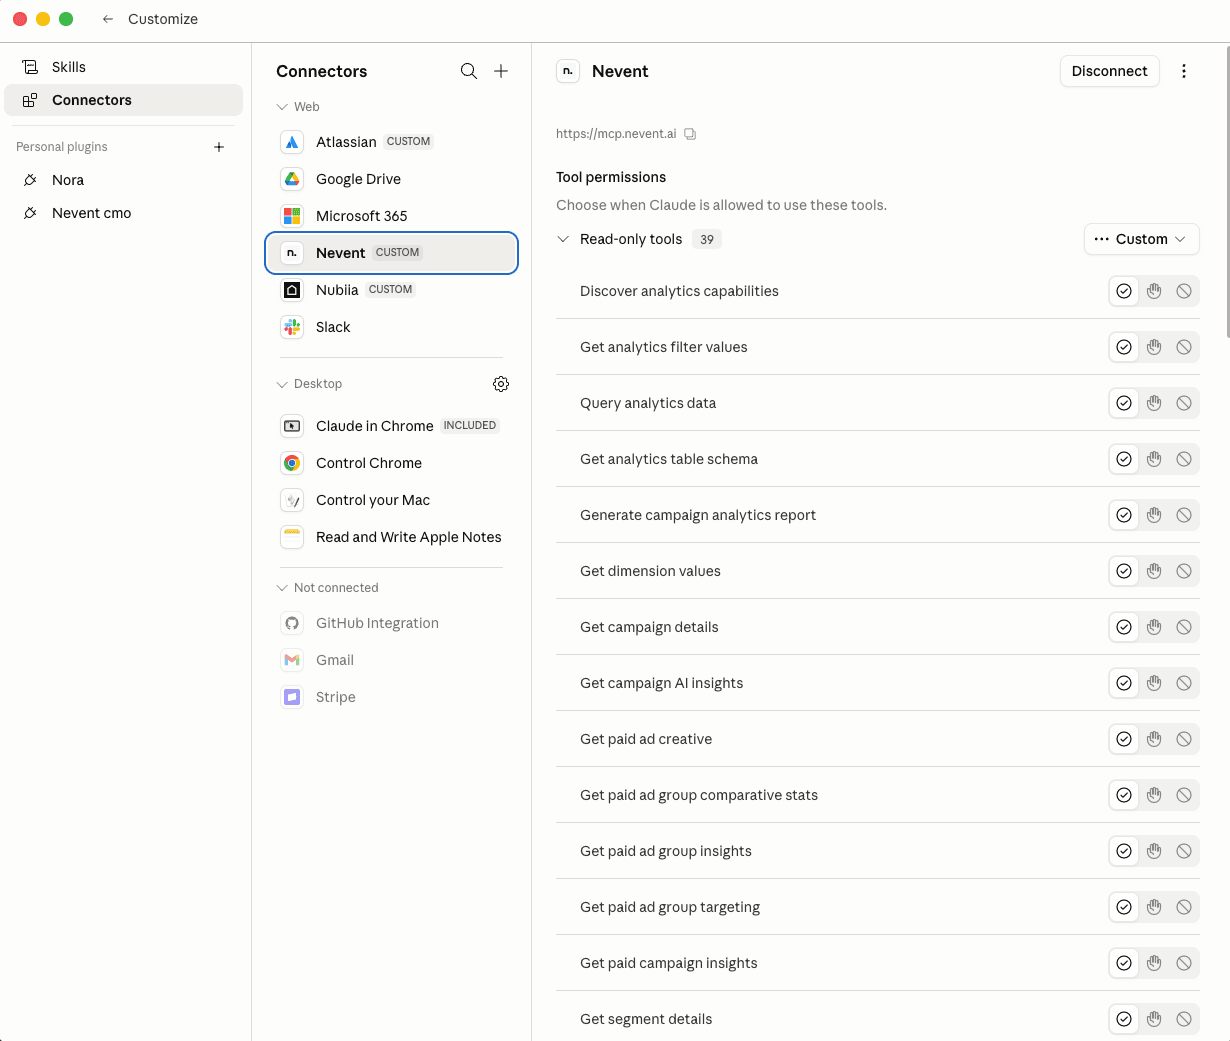Open the Custom permissions dropdown
Image resolution: width=1230 pixels, height=1041 pixels.
click(x=1141, y=239)
